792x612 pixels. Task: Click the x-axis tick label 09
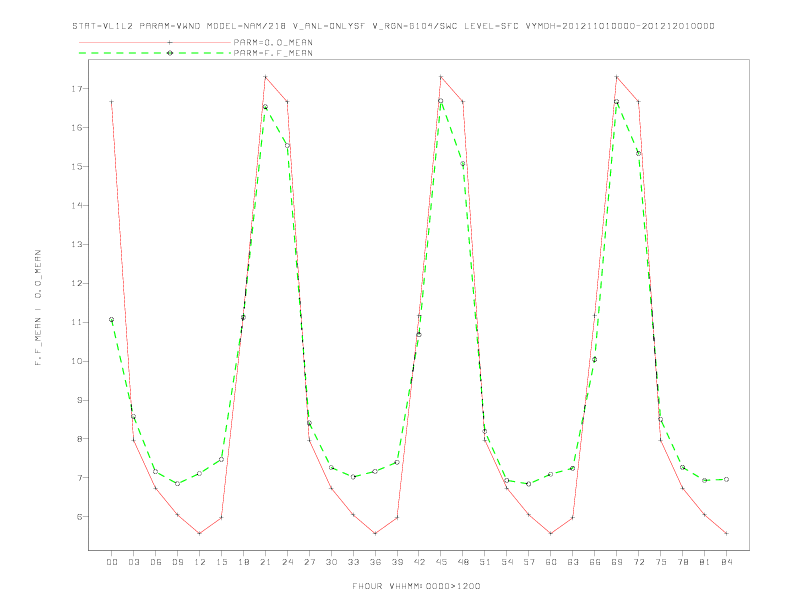pos(178,562)
